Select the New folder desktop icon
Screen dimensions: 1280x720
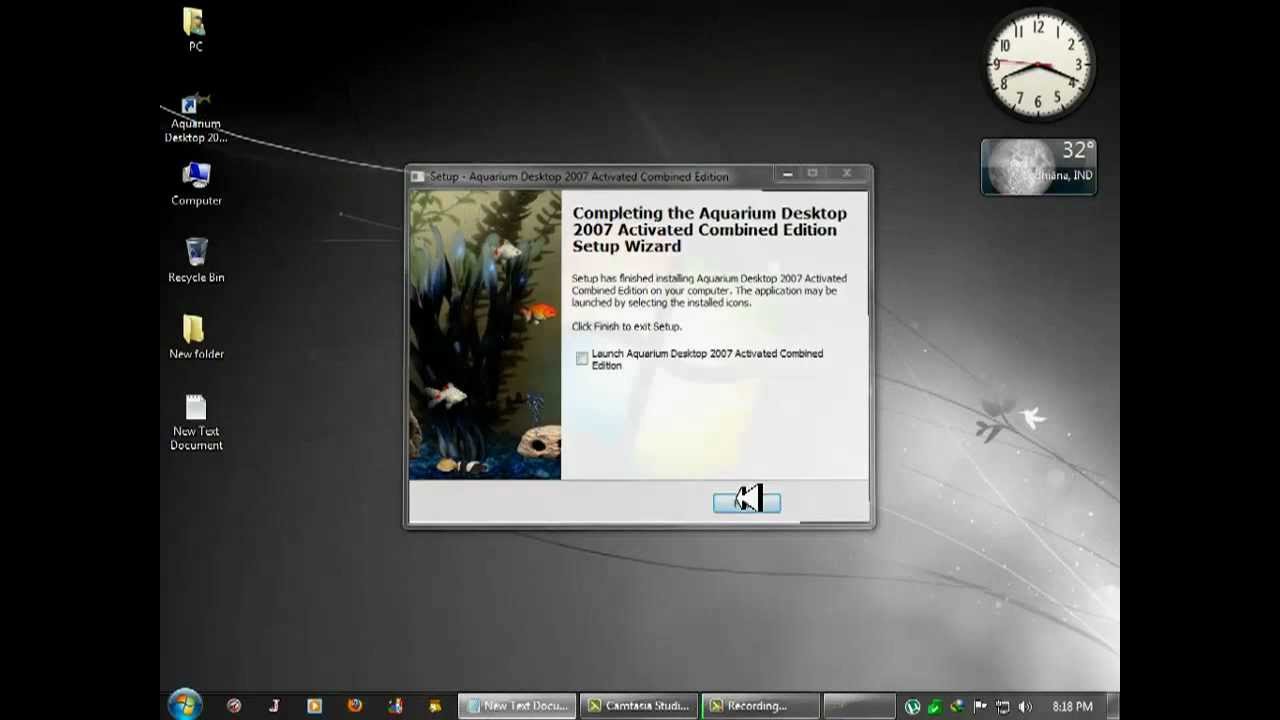coord(196,337)
